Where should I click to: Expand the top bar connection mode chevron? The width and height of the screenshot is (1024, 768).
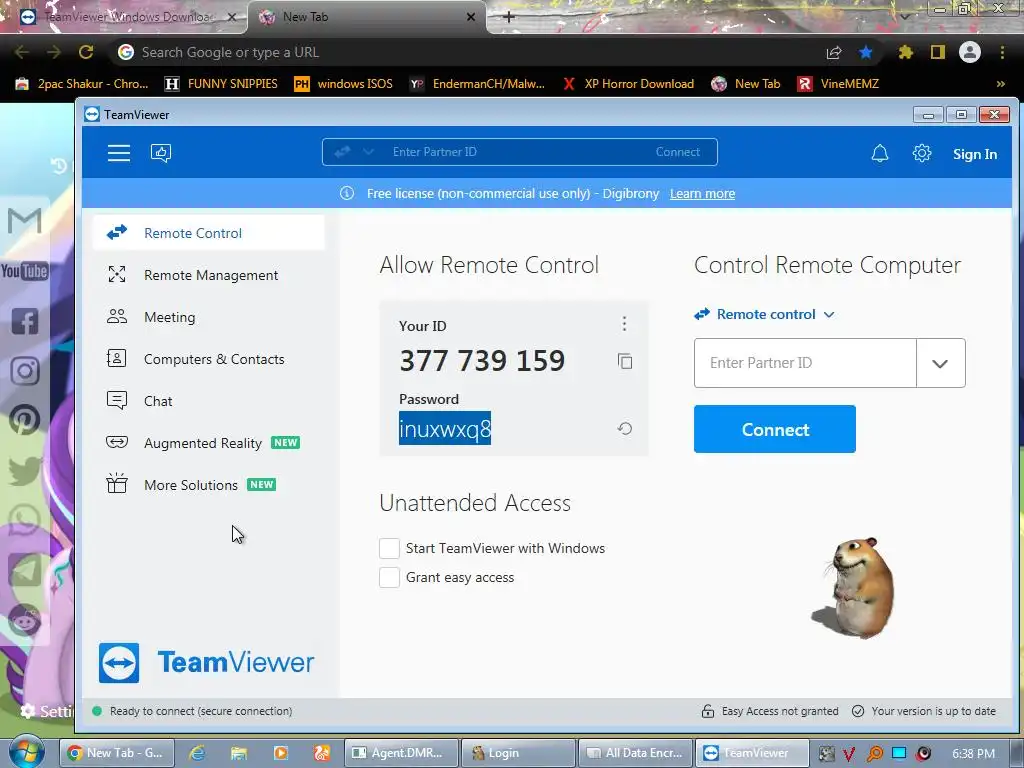pos(368,152)
